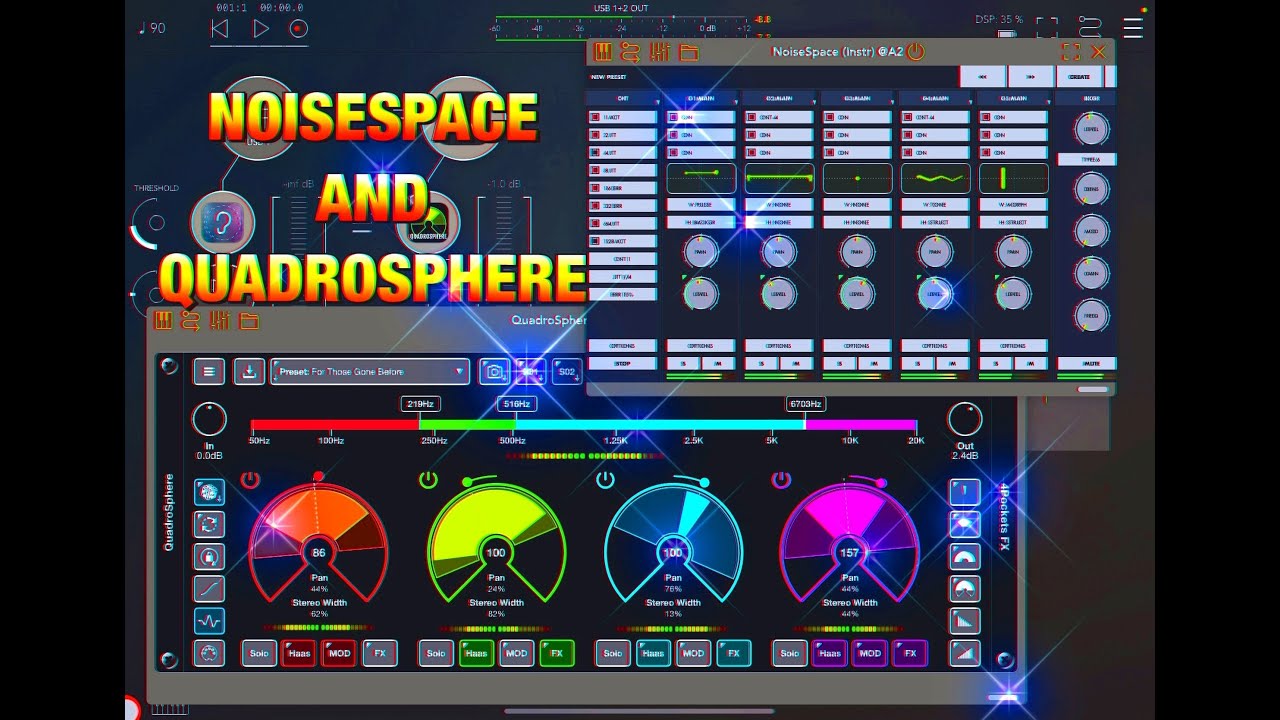Click the half-dome icon in QuadroSphere right sidebar

click(x=965, y=556)
